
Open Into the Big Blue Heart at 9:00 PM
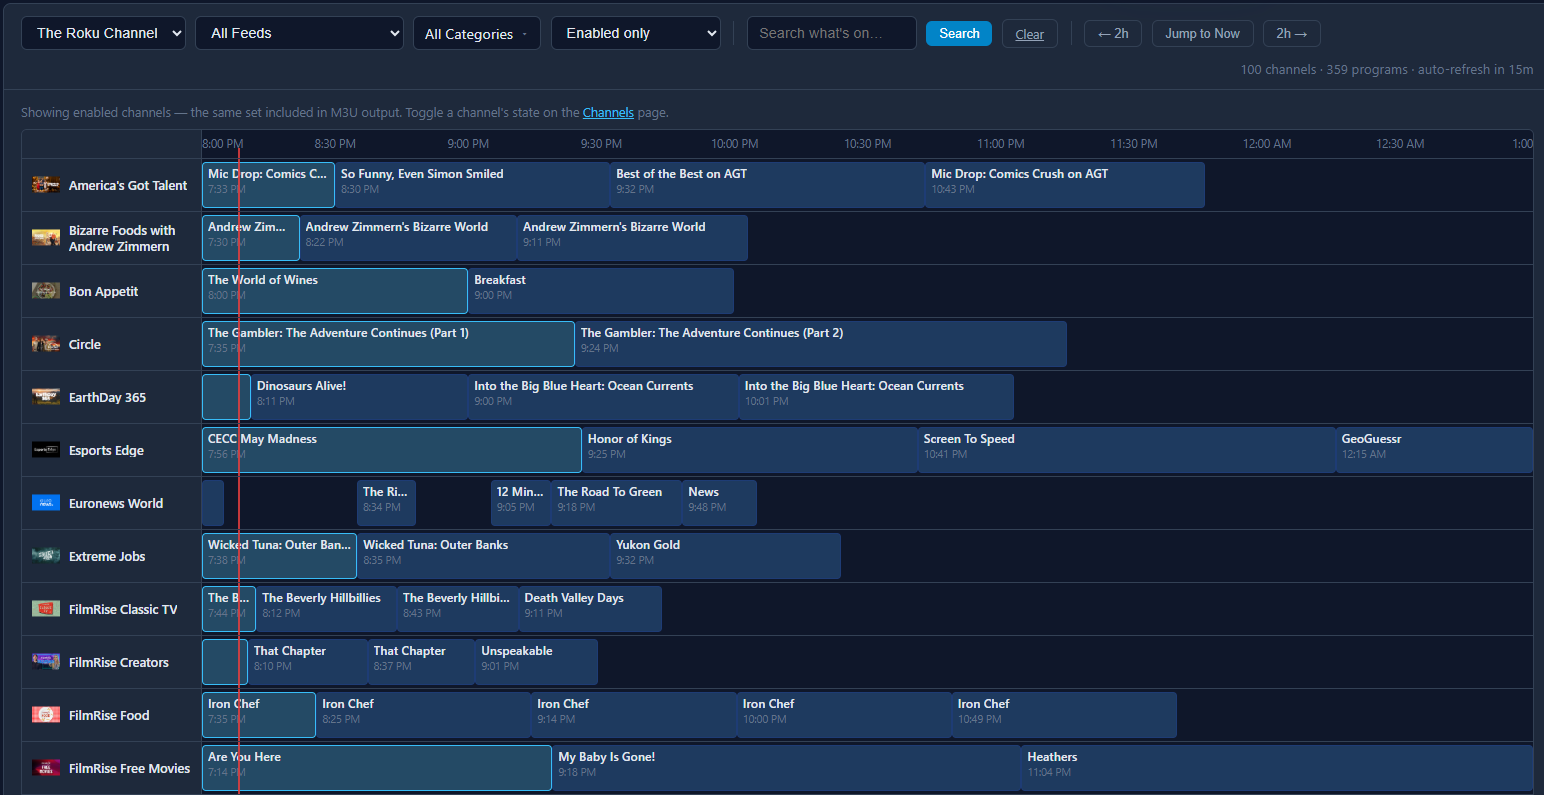[603, 397]
